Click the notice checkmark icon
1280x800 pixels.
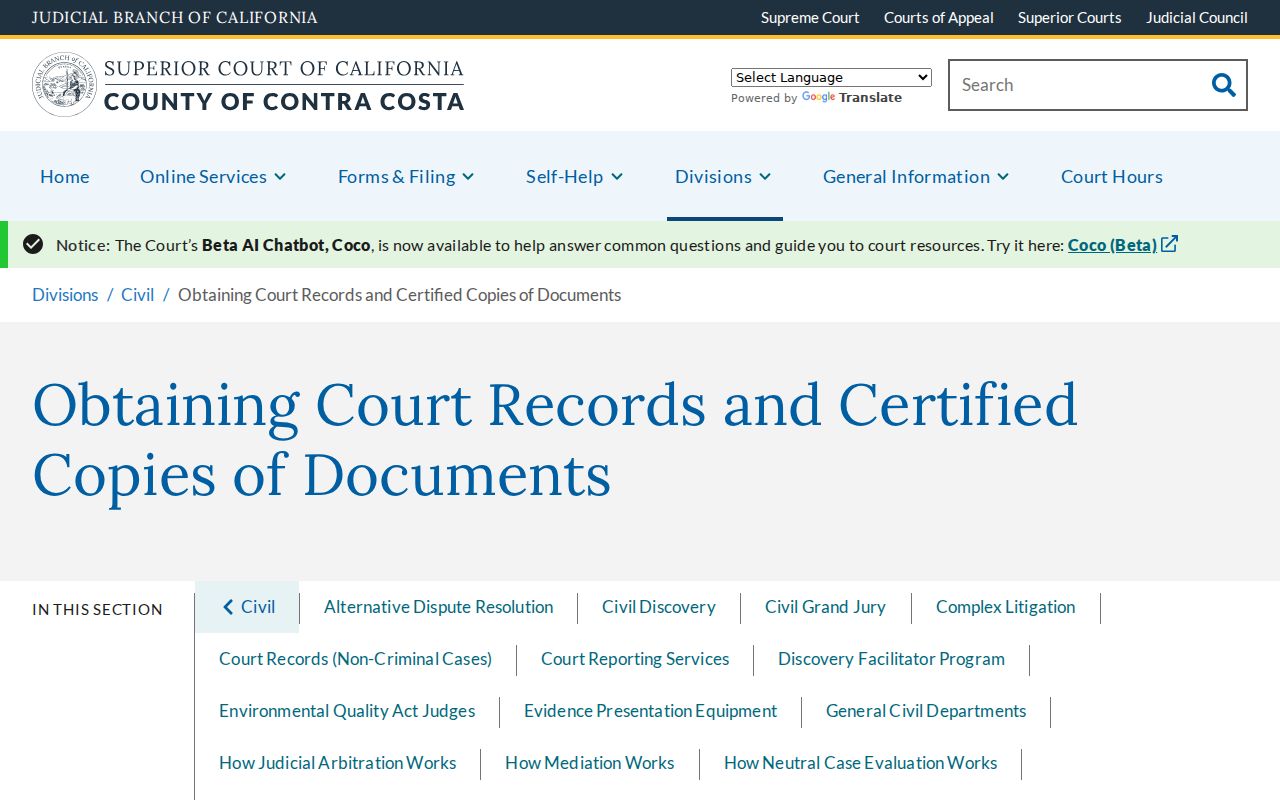click(33, 244)
